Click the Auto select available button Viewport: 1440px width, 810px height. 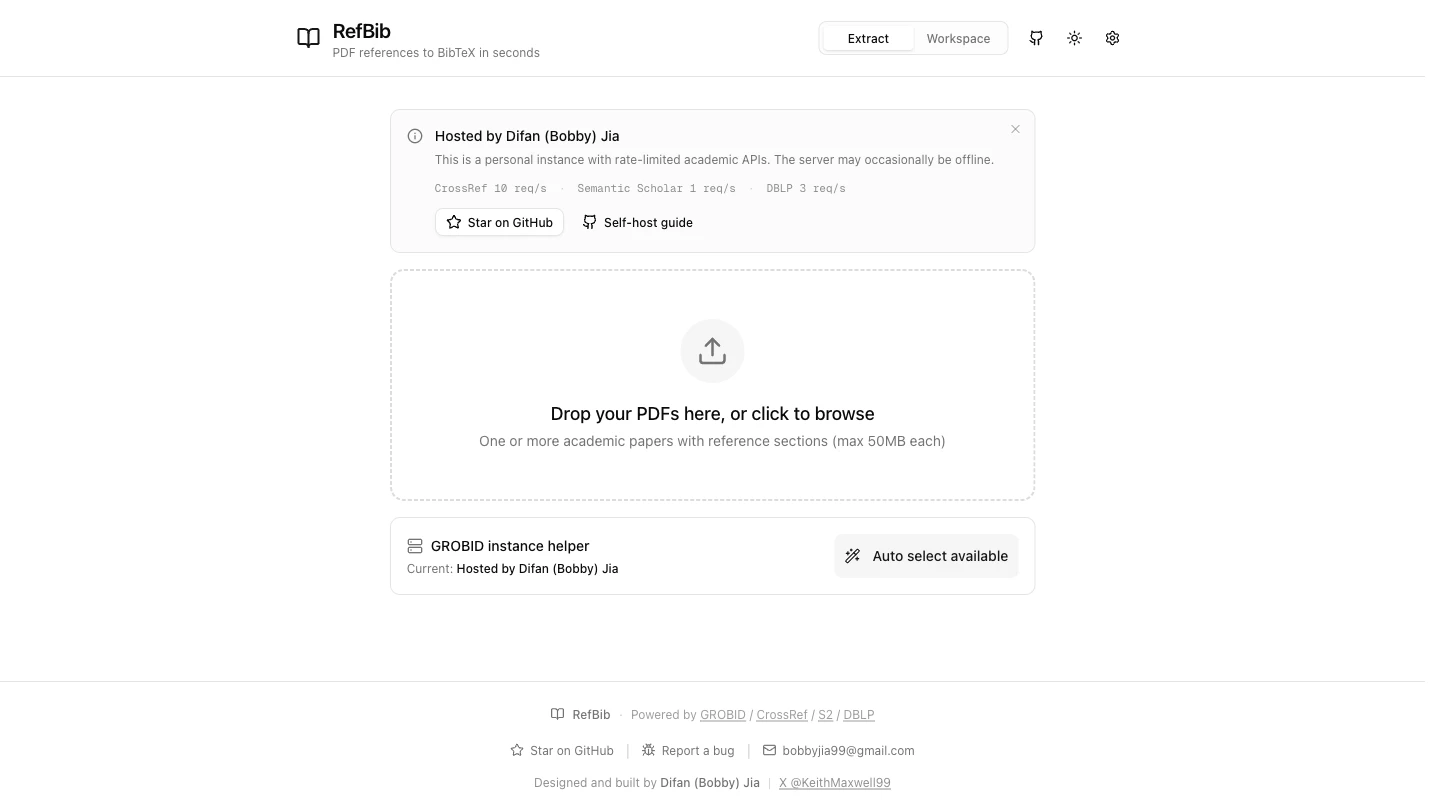pyautogui.click(x=926, y=556)
